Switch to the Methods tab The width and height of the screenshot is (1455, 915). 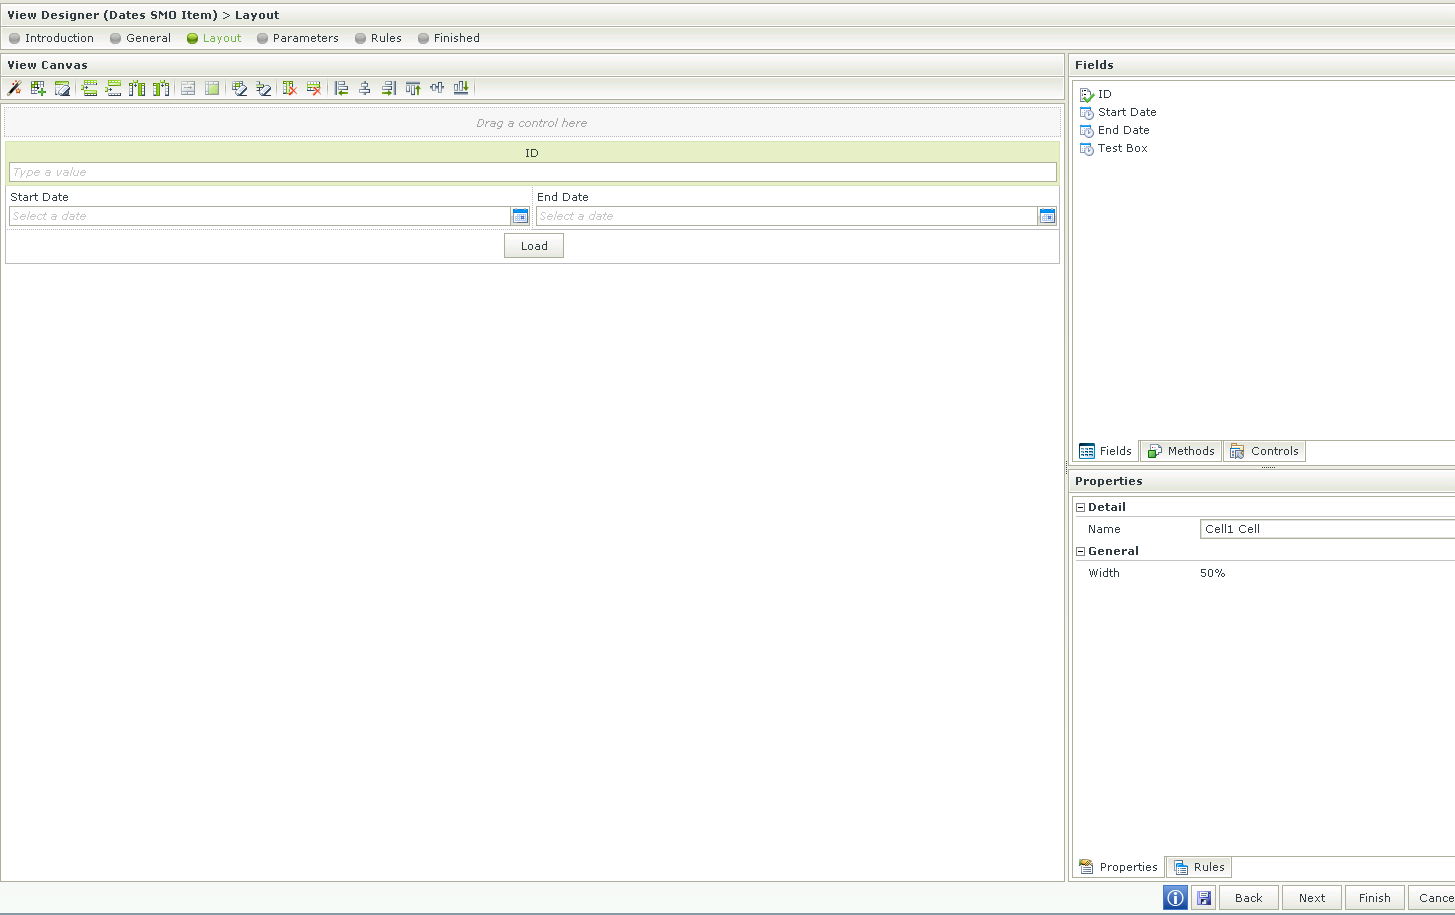[1181, 451]
